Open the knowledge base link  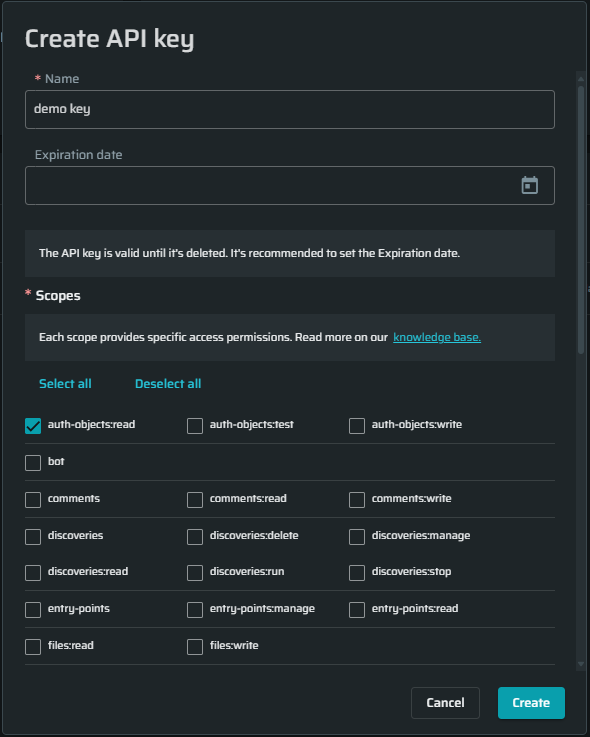point(437,337)
